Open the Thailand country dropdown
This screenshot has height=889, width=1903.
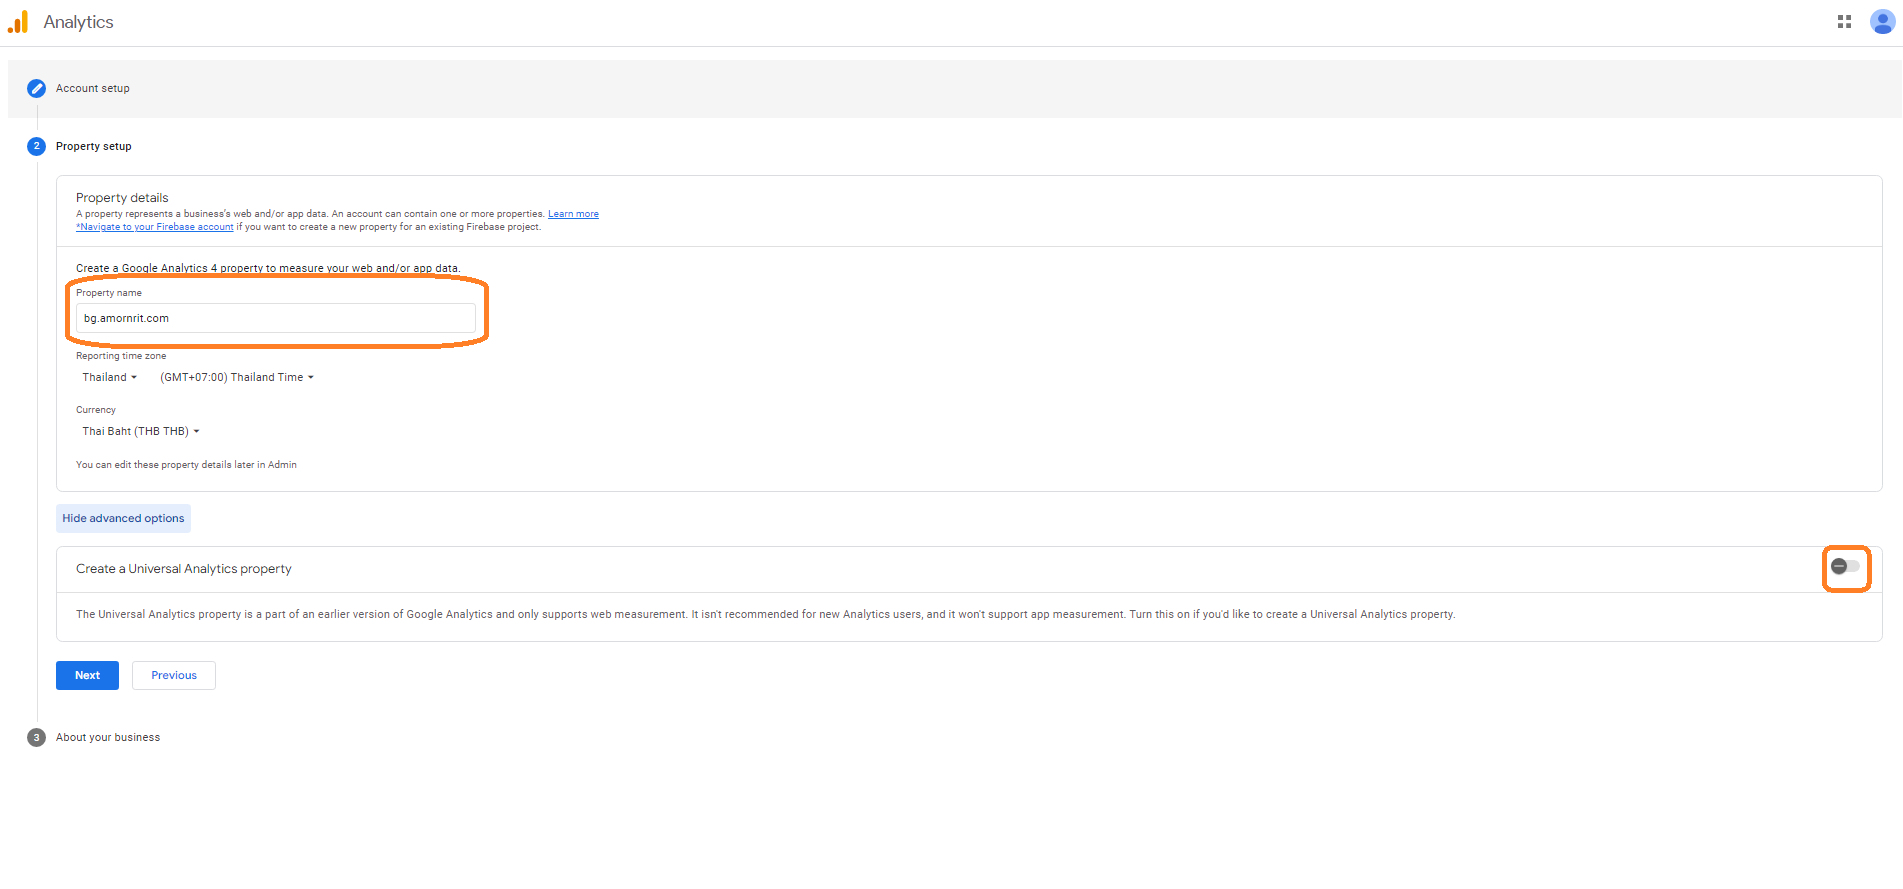click(109, 377)
